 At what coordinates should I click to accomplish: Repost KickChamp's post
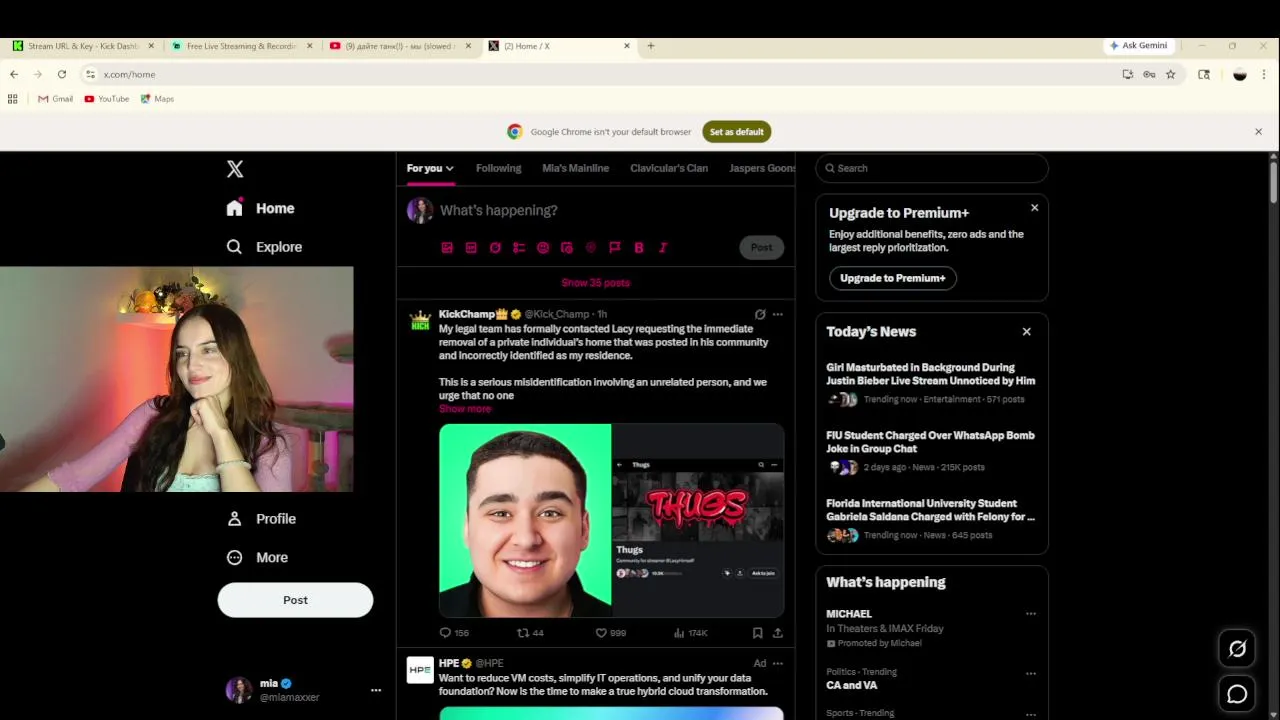(530, 633)
